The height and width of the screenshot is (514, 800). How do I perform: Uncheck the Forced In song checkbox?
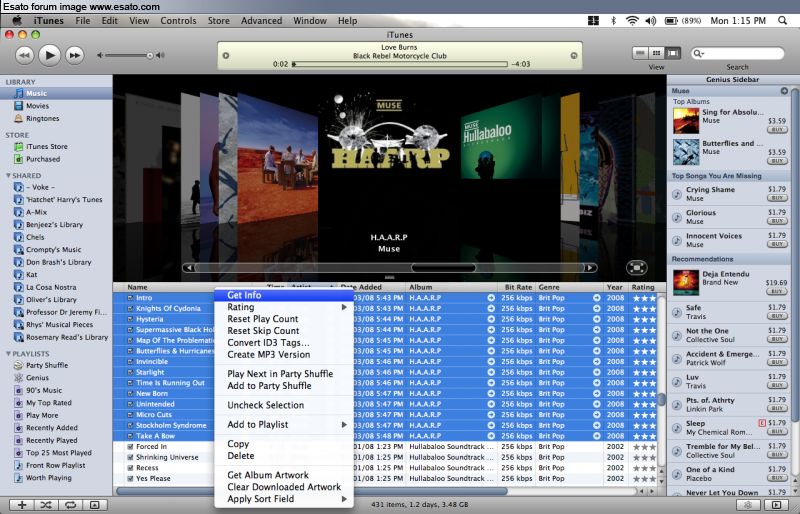(130, 447)
